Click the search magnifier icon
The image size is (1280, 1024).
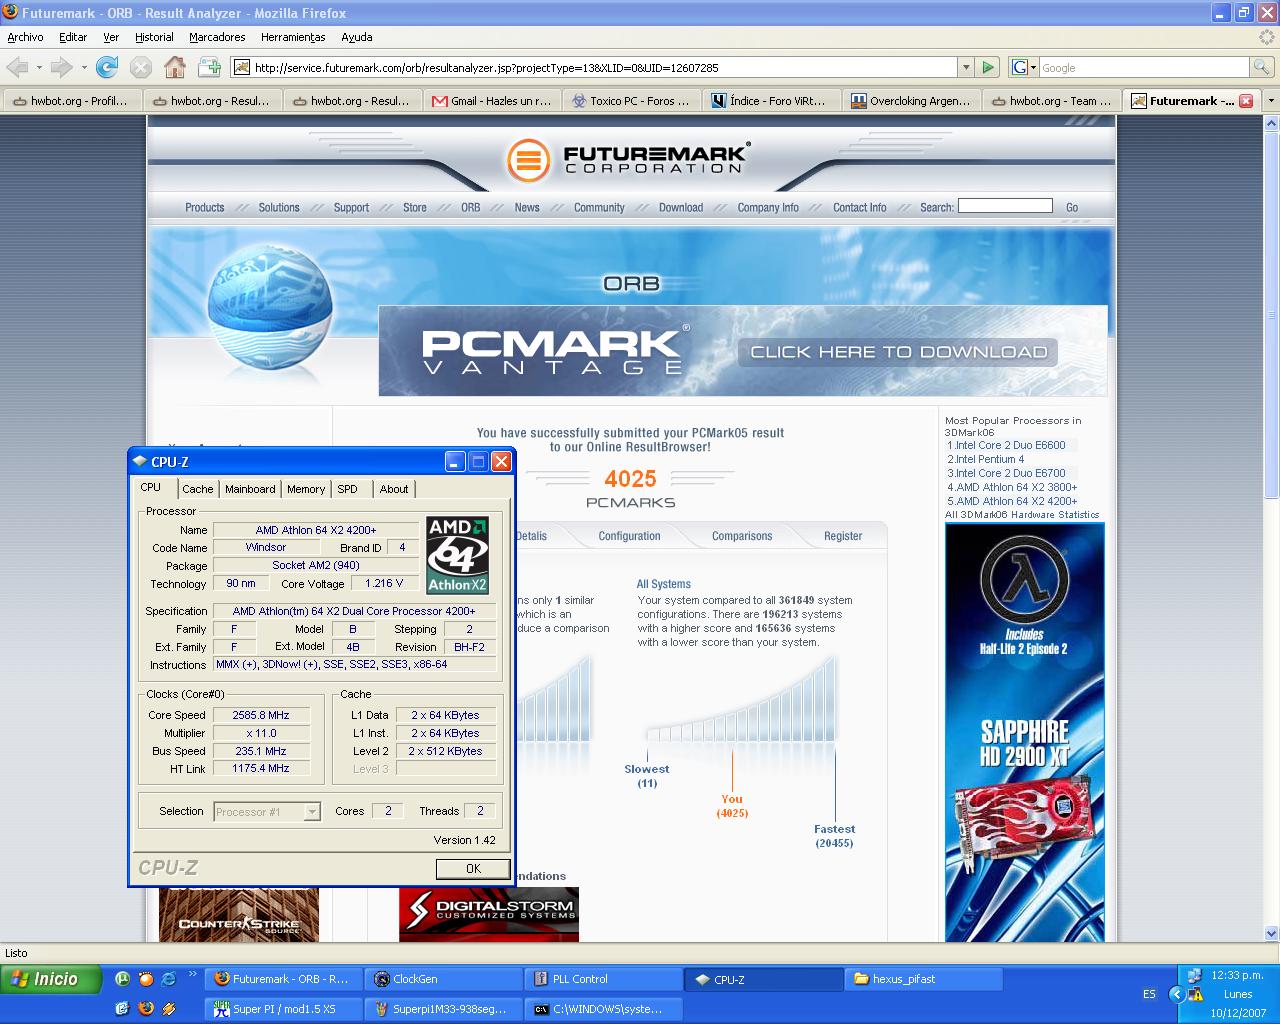pyautogui.click(x=1263, y=67)
